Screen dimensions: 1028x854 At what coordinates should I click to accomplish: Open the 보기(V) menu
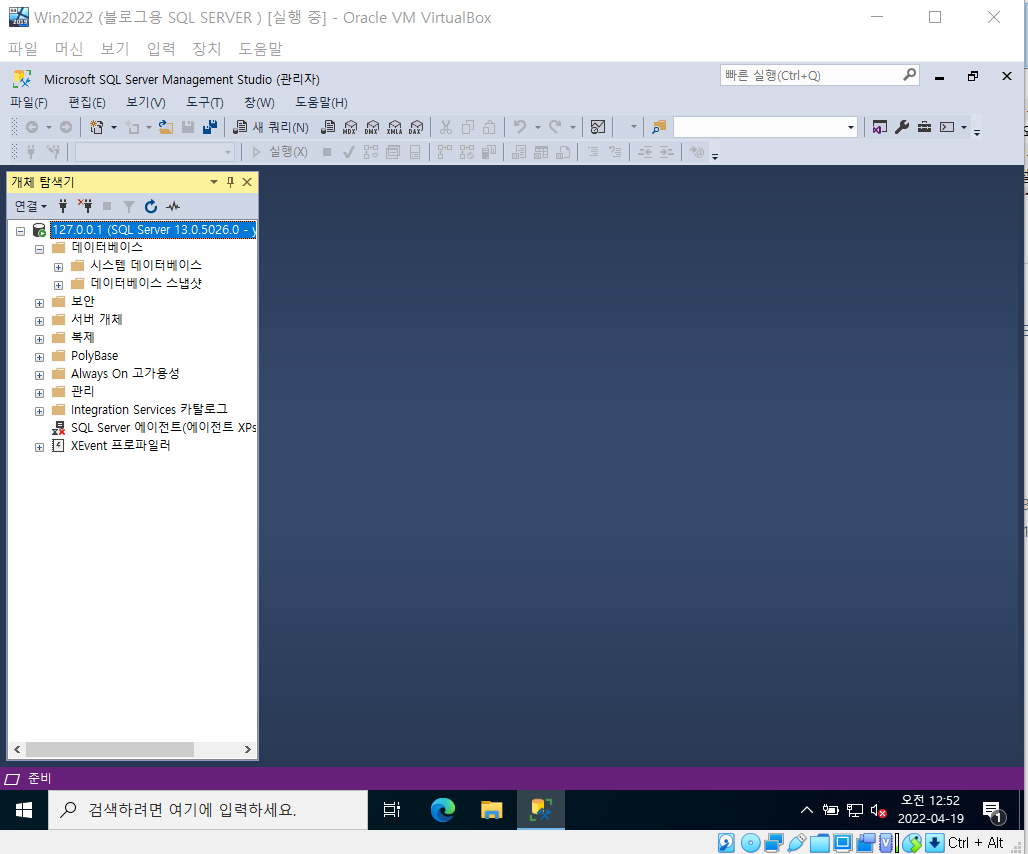pos(146,103)
